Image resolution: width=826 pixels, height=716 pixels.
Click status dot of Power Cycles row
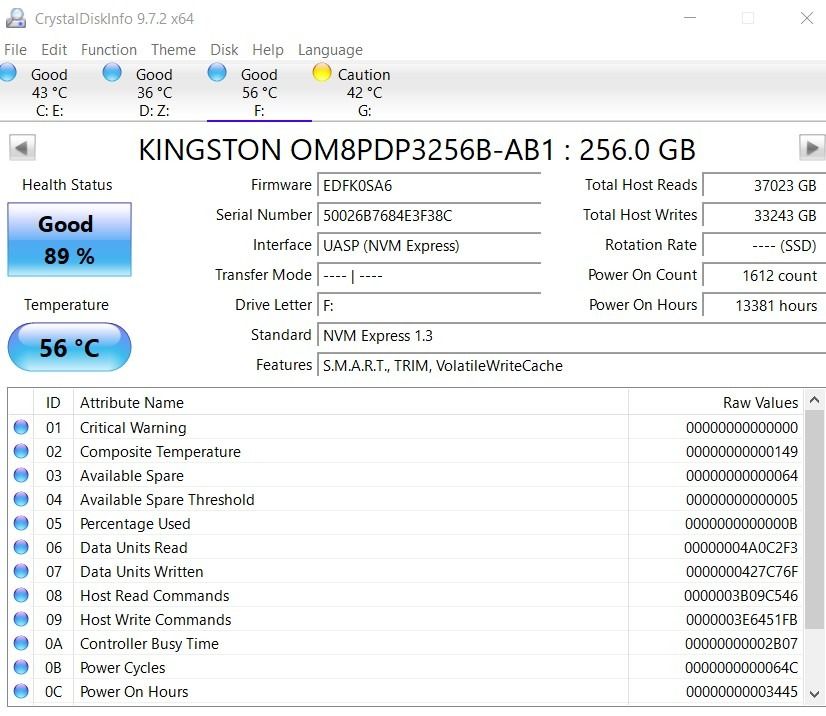21,667
